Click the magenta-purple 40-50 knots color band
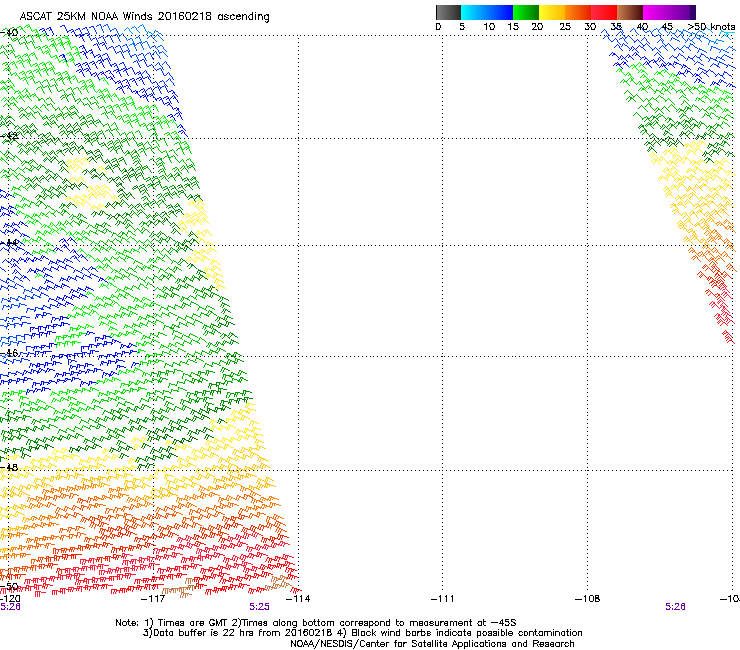This screenshot has height=650, width=740. tap(669, 12)
